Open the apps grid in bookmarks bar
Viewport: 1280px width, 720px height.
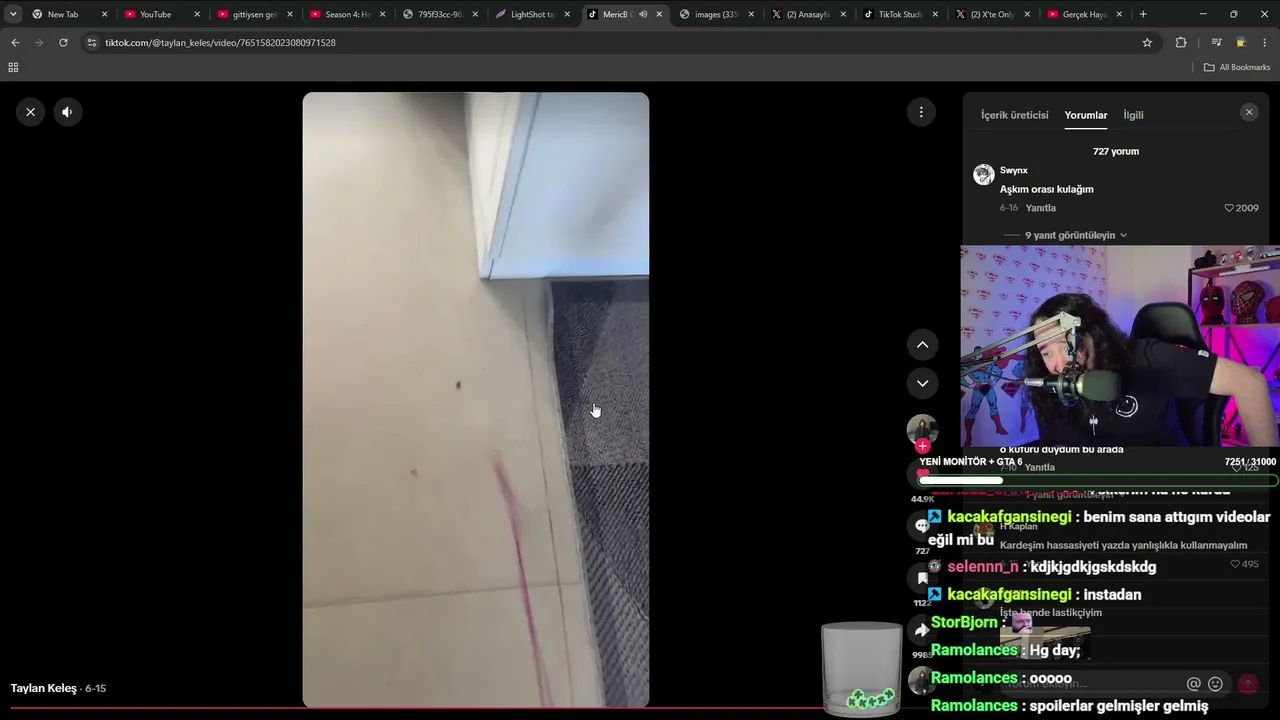tap(13, 67)
